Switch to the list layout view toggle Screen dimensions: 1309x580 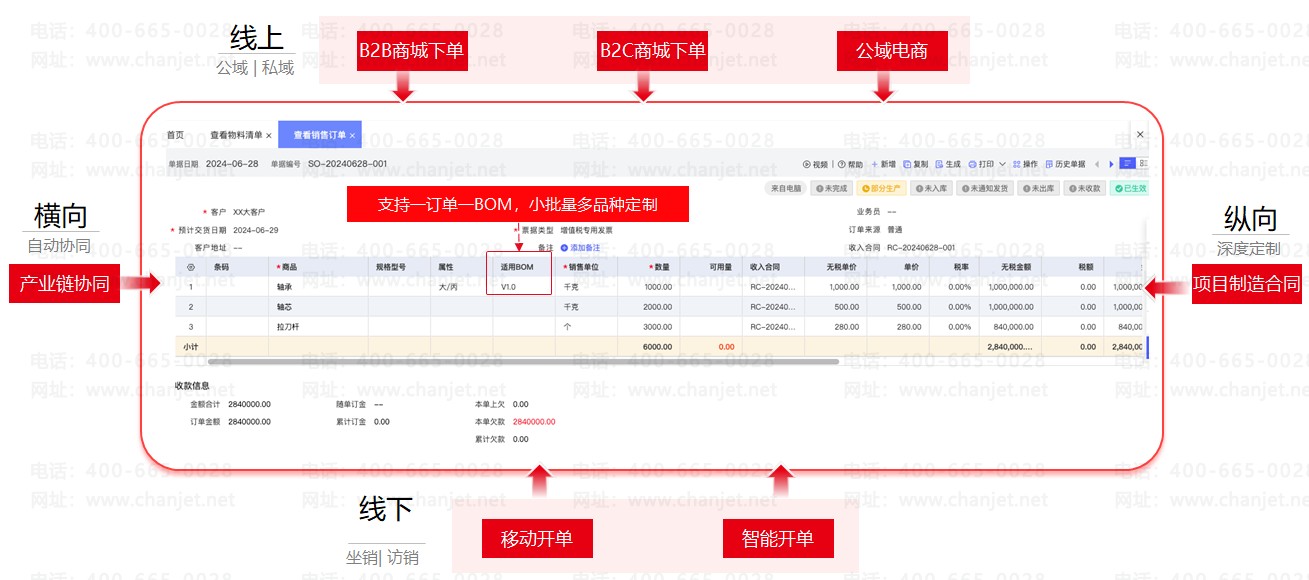[1127, 164]
